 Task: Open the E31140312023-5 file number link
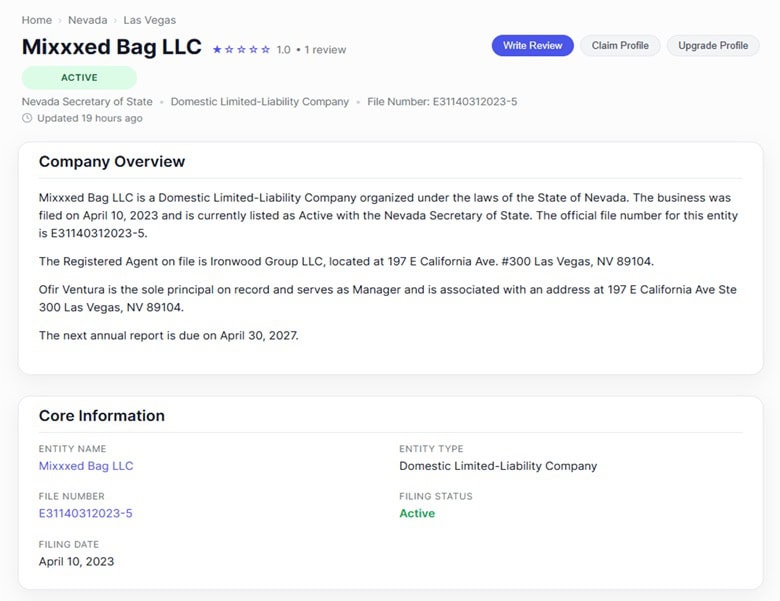tap(86, 513)
